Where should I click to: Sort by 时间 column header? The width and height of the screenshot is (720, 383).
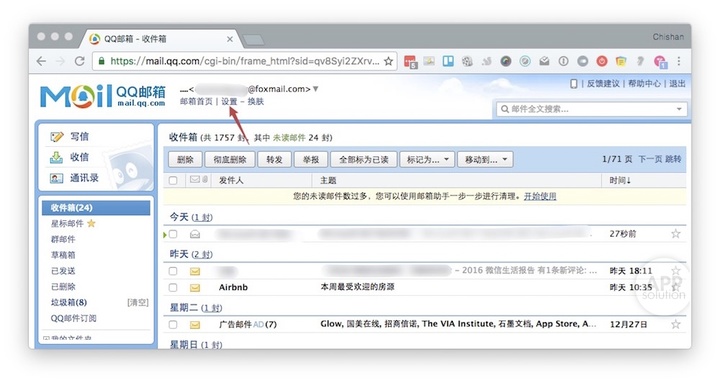click(x=620, y=180)
